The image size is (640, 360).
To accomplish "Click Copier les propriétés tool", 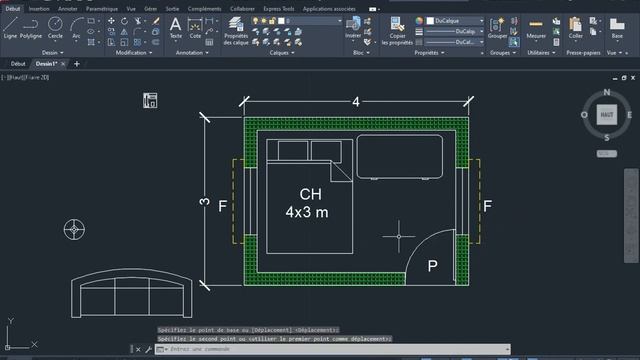I will [x=397, y=31].
